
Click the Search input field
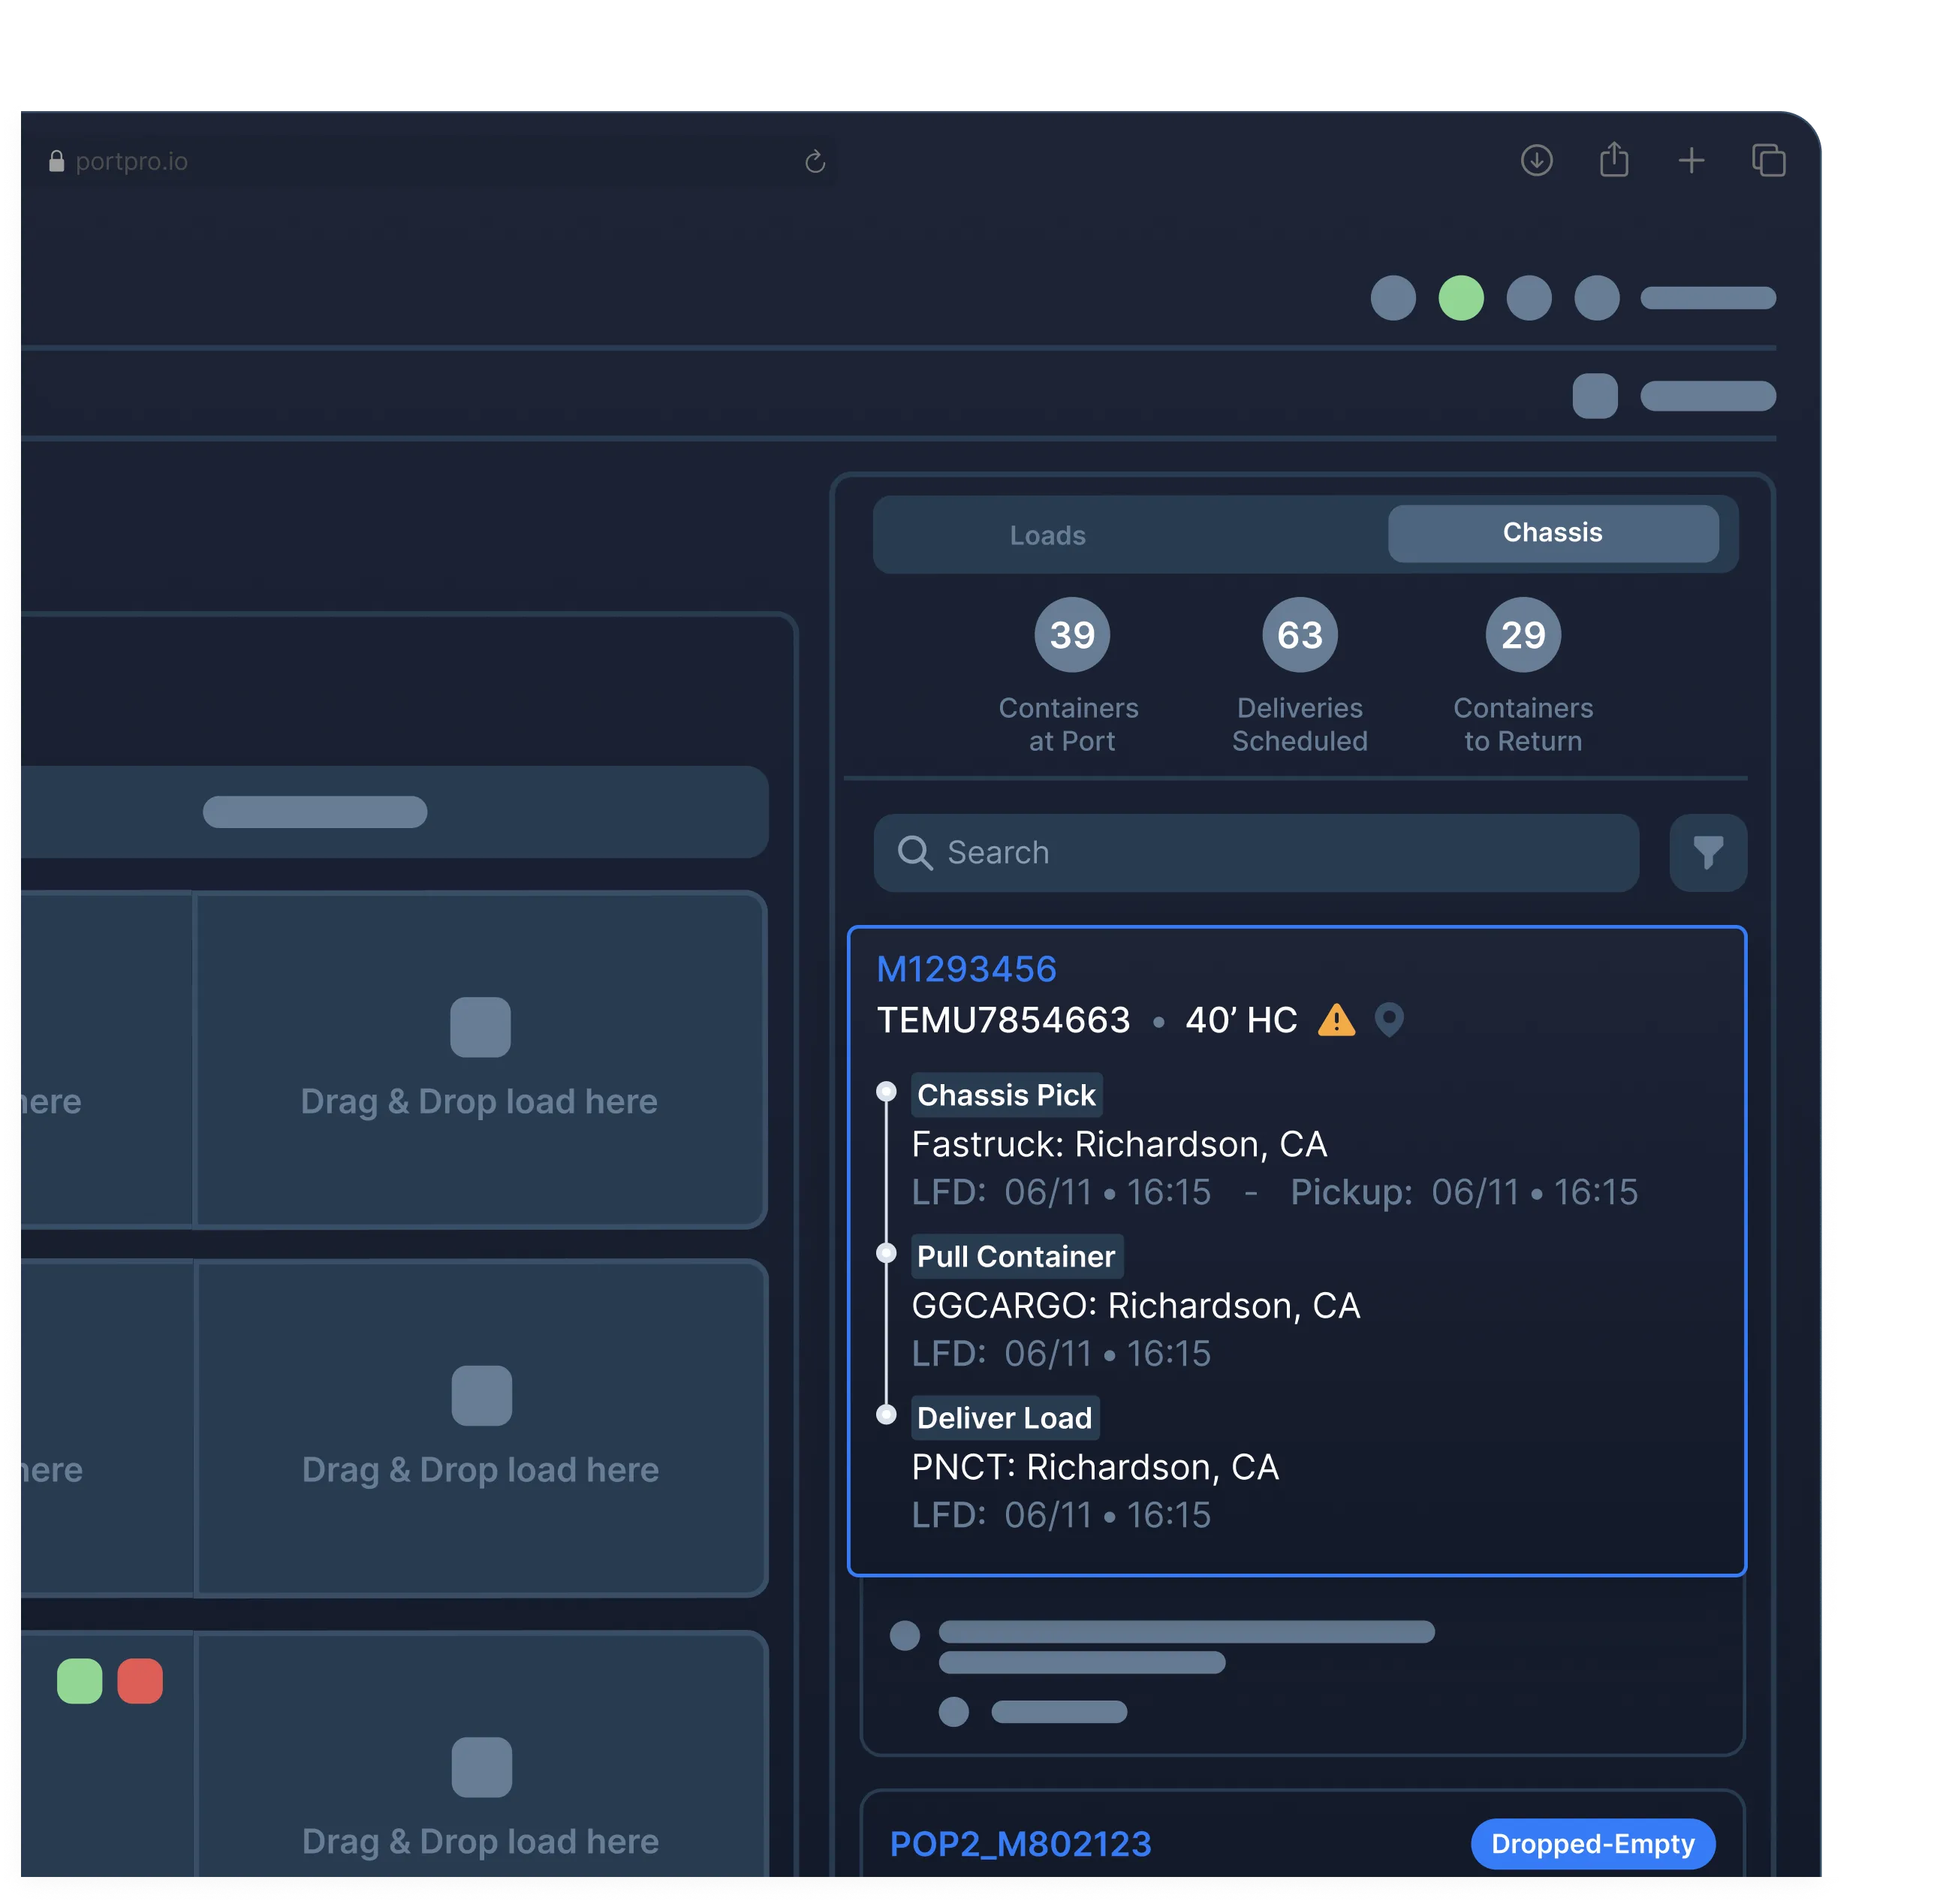pos(1256,853)
